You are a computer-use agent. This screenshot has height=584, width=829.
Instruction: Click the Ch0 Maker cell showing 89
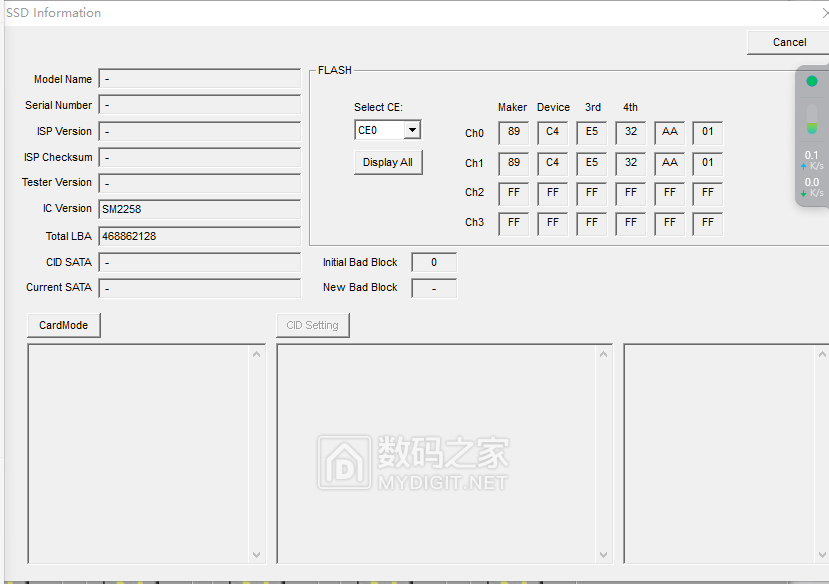coord(513,132)
